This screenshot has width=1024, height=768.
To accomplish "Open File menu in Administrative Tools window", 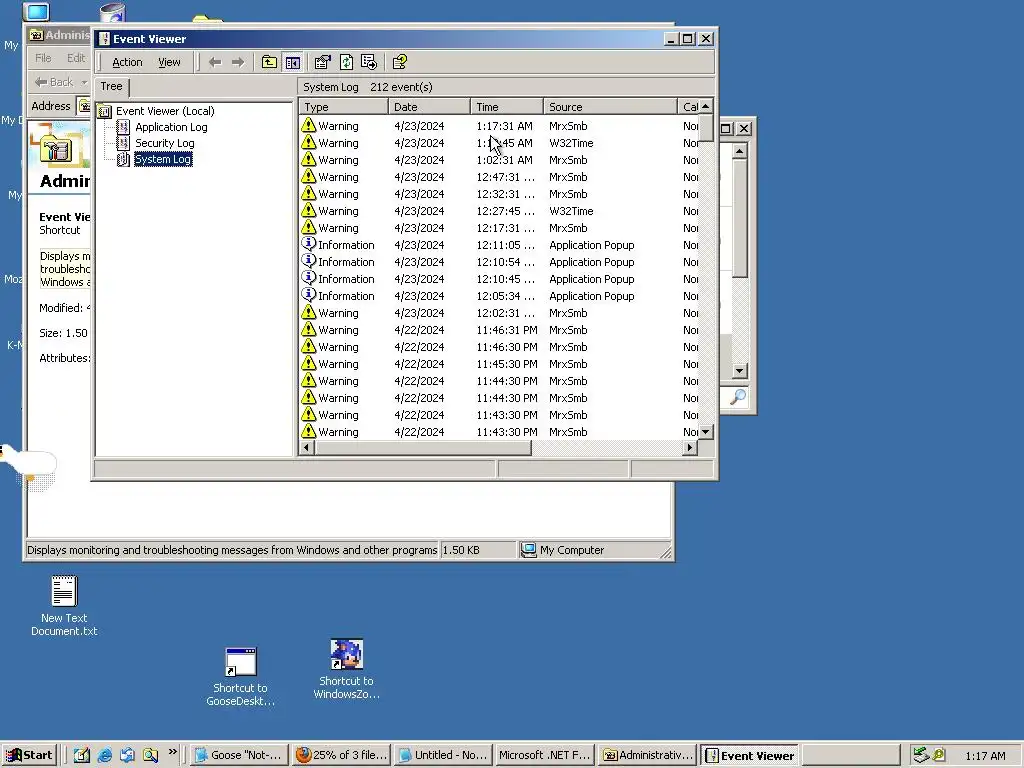I will point(43,58).
